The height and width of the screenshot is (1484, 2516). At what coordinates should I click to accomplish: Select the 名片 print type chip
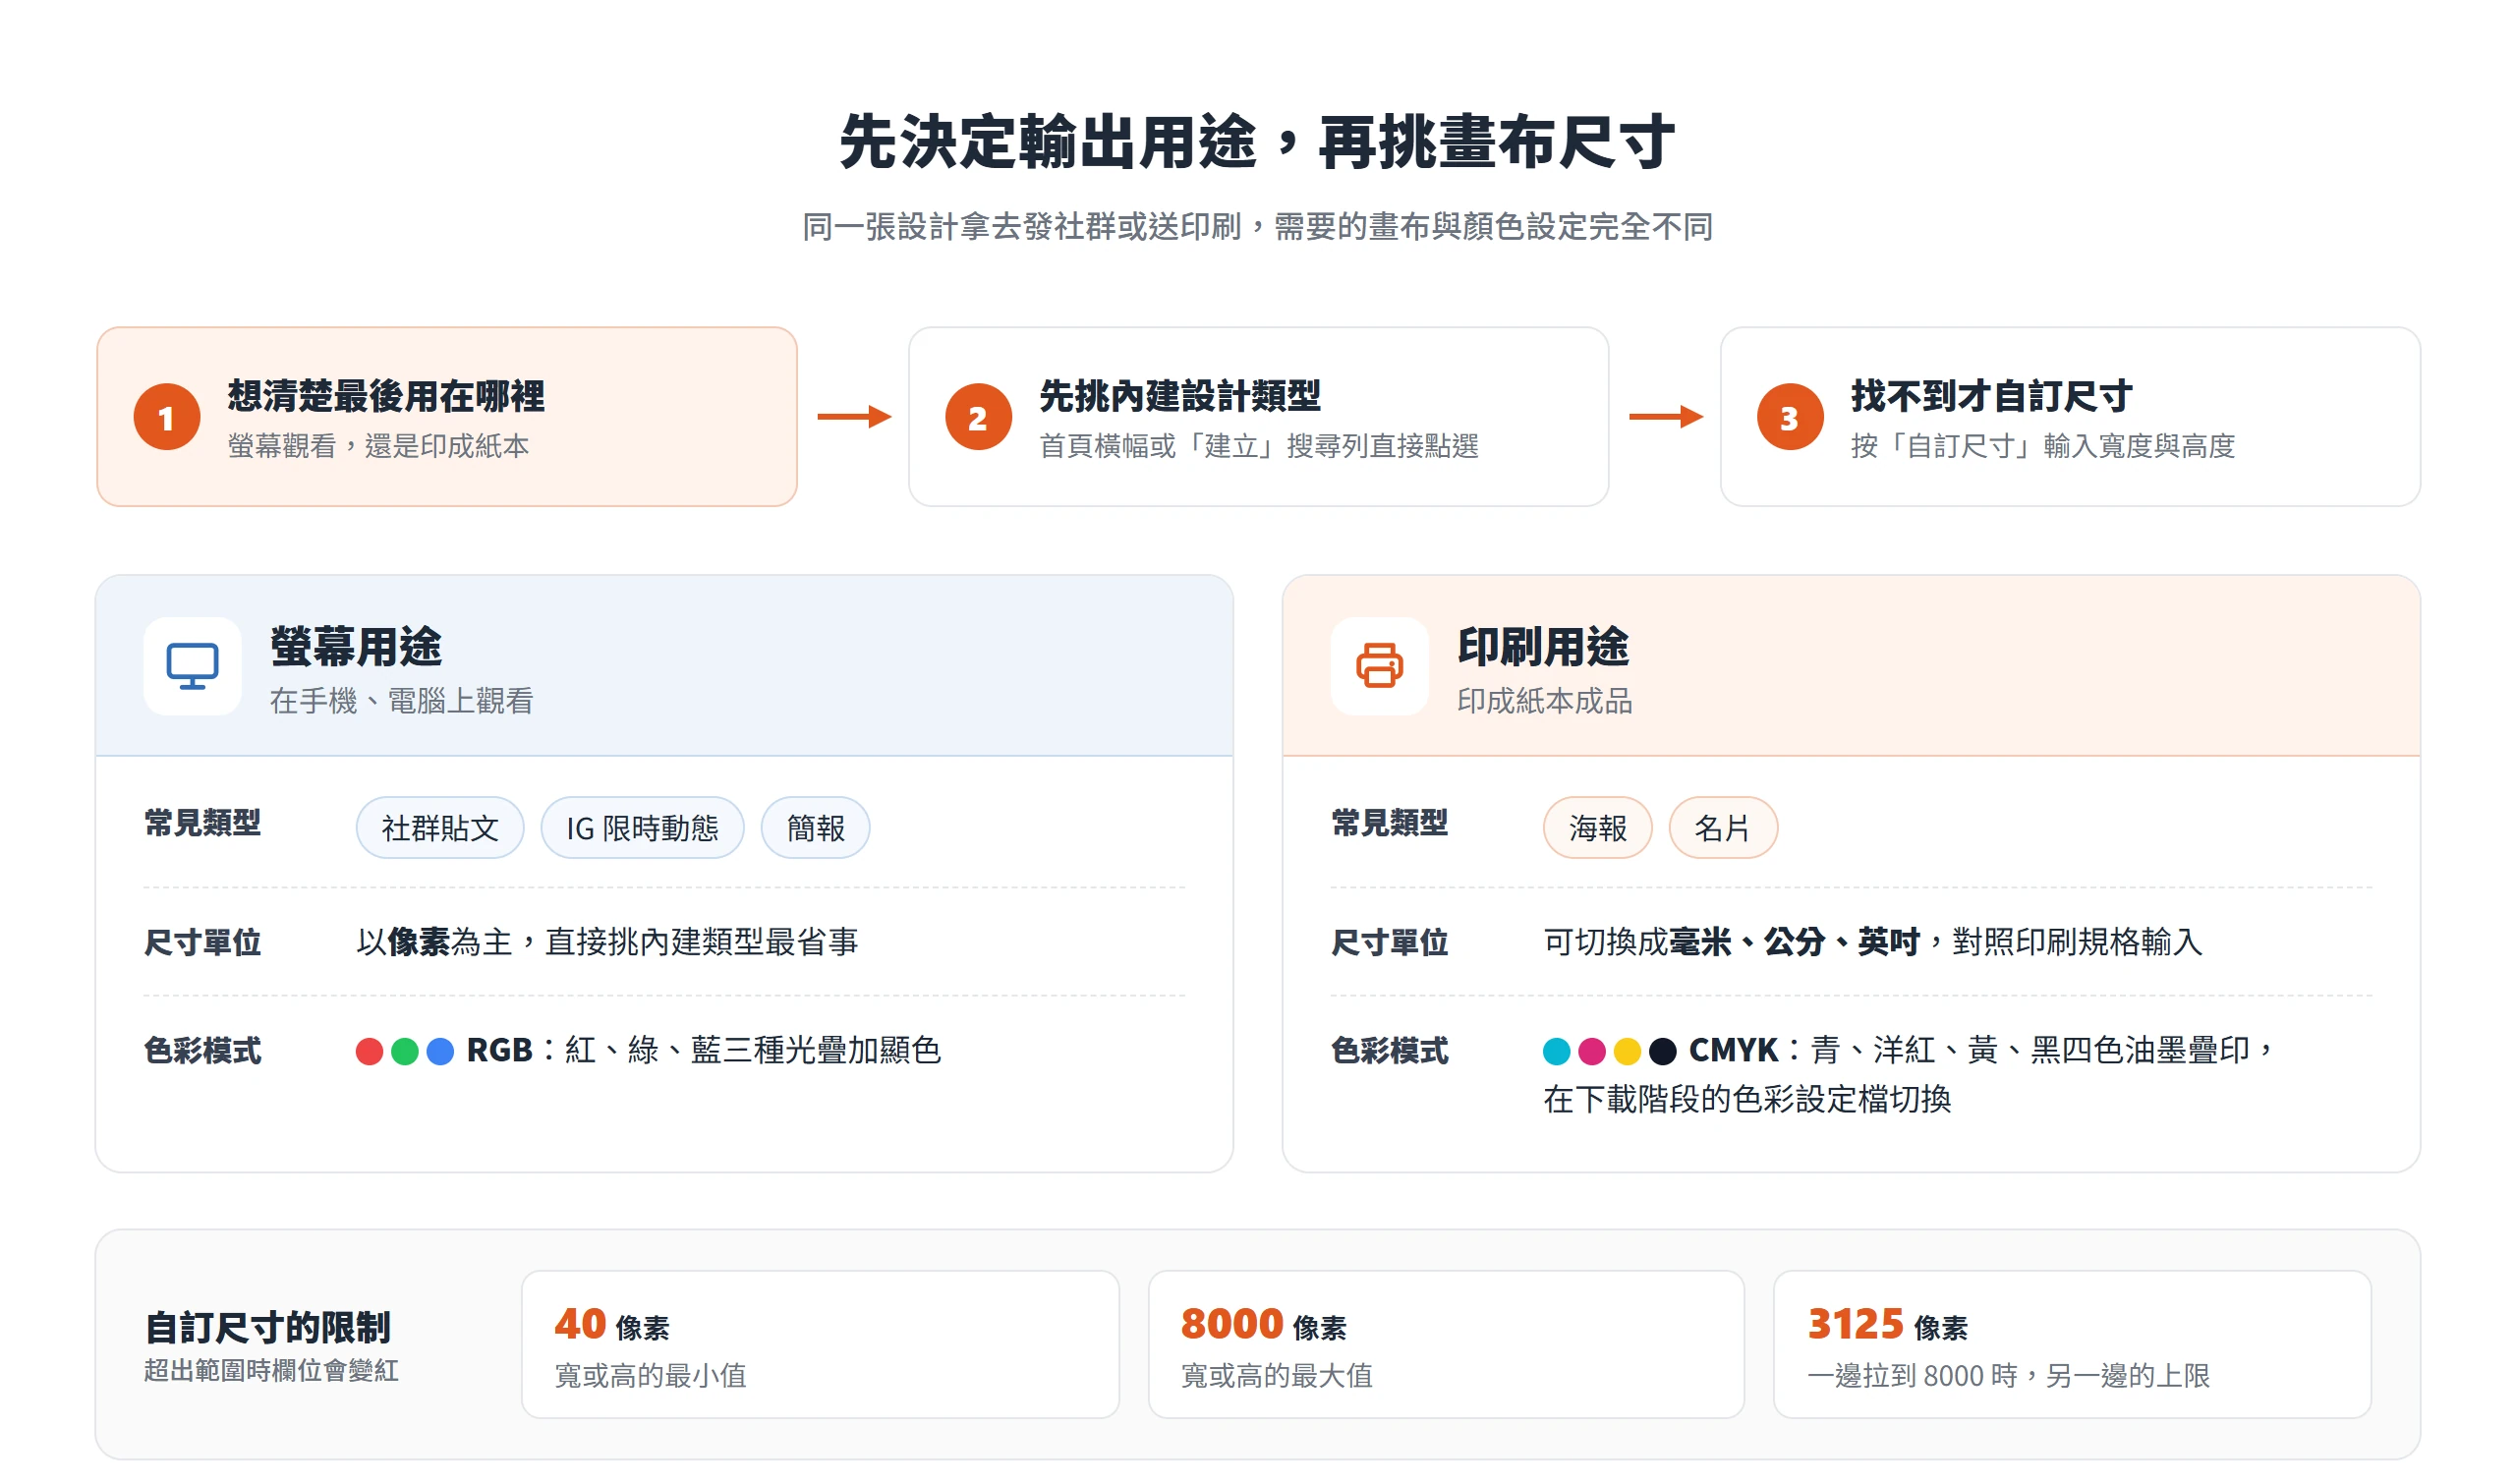[1723, 828]
